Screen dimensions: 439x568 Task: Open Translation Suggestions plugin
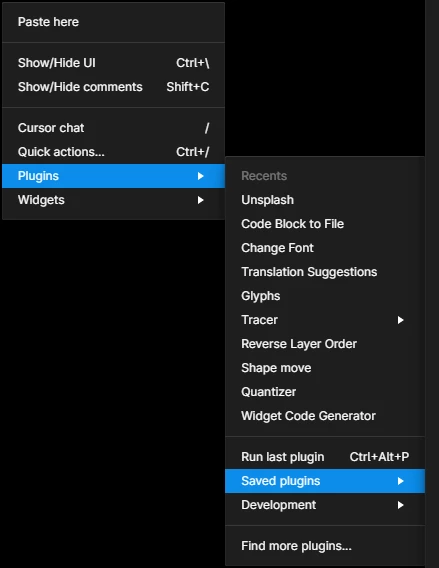point(325,271)
